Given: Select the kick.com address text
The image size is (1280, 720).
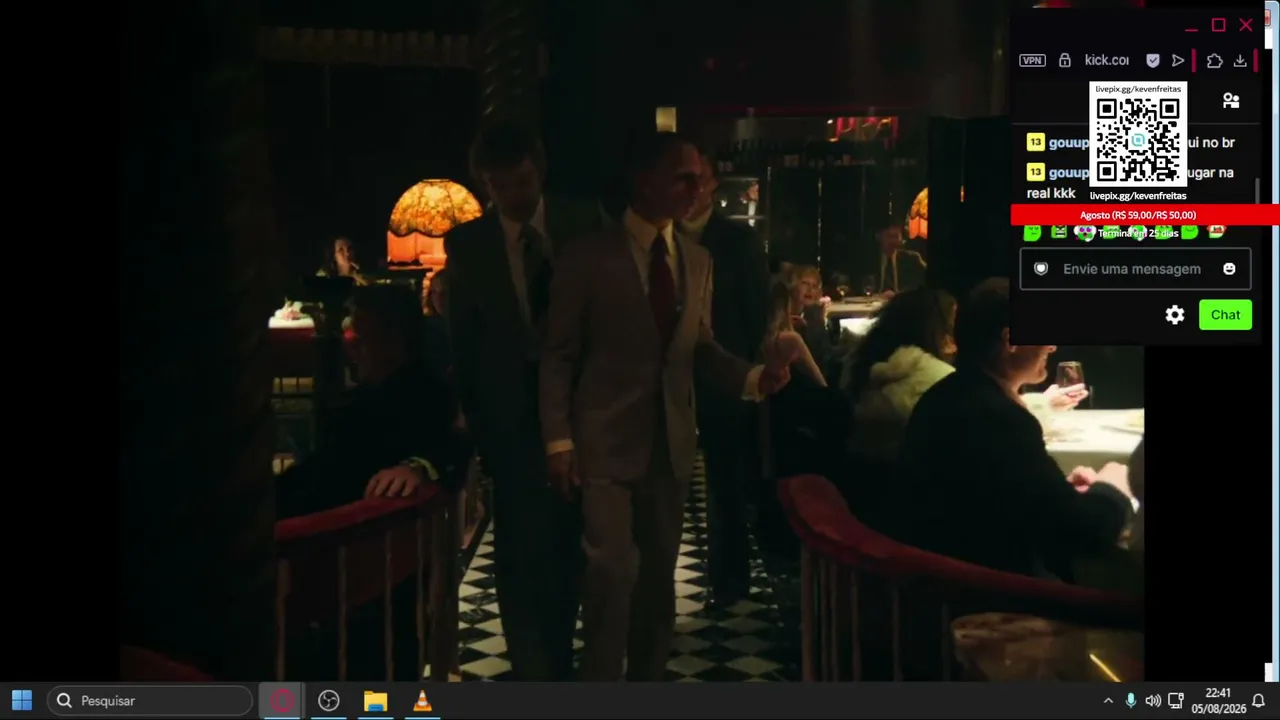Looking at the screenshot, I should (x=1106, y=60).
